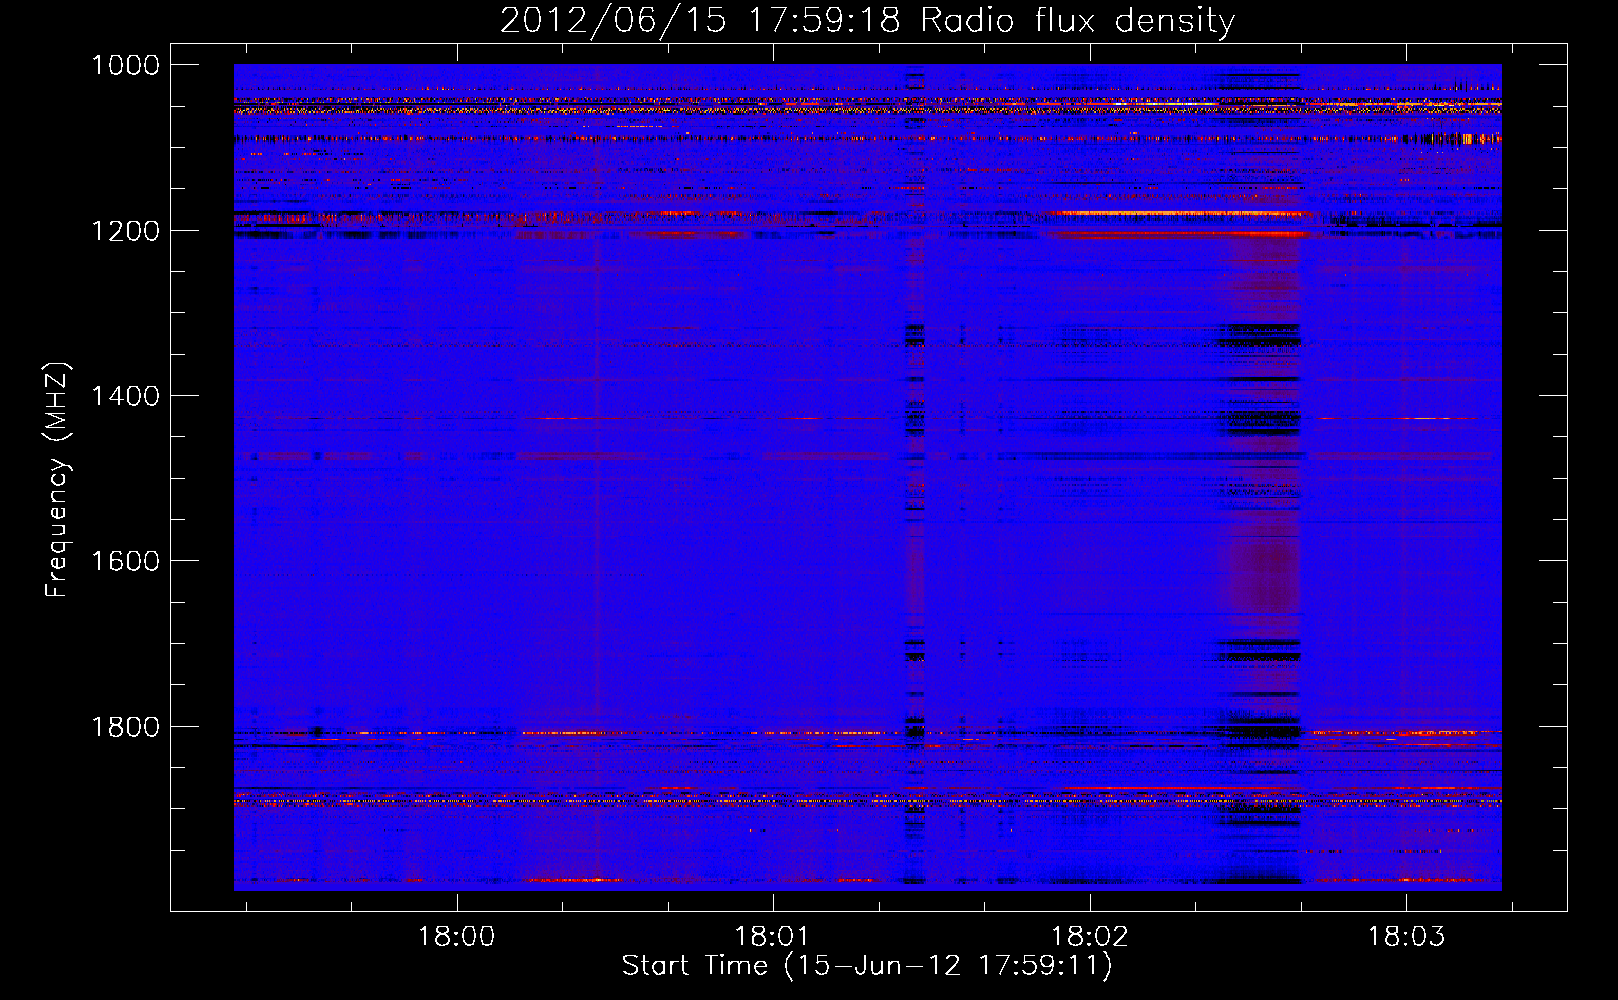Select the 1800 frequency axis label
Screen dimensions: 1618x1000
(x=125, y=727)
